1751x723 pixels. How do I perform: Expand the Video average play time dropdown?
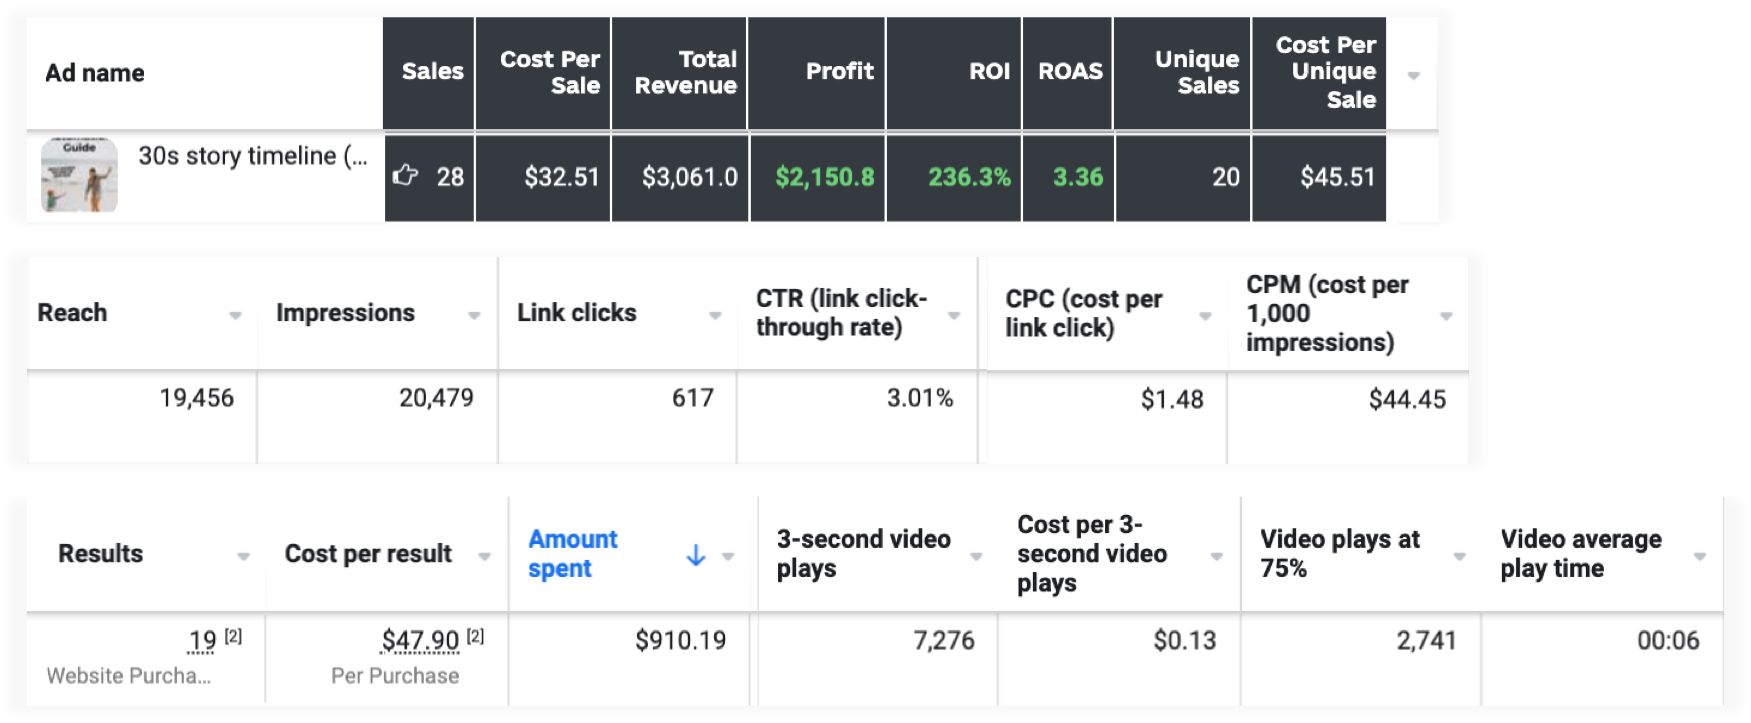tap(1700, 557)
